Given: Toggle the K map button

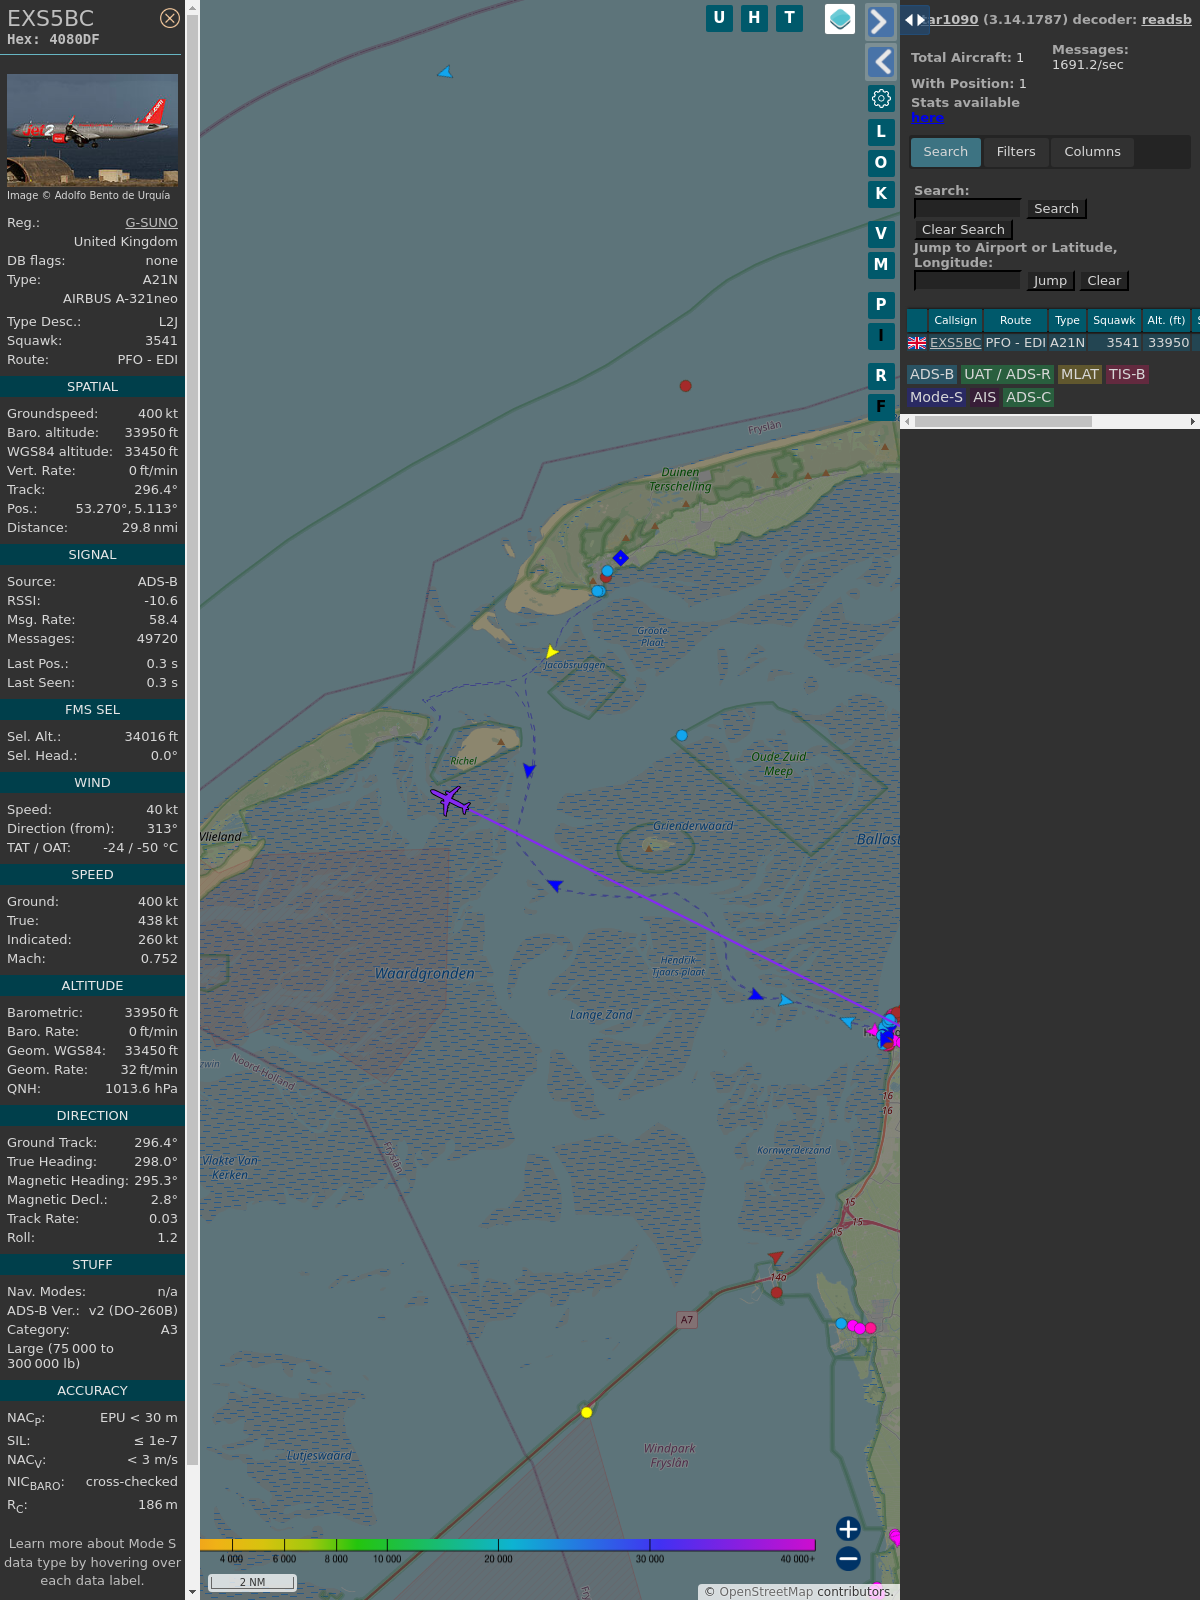Looking at the screenshot, I should pyautogui.click(x=881, y=194).
